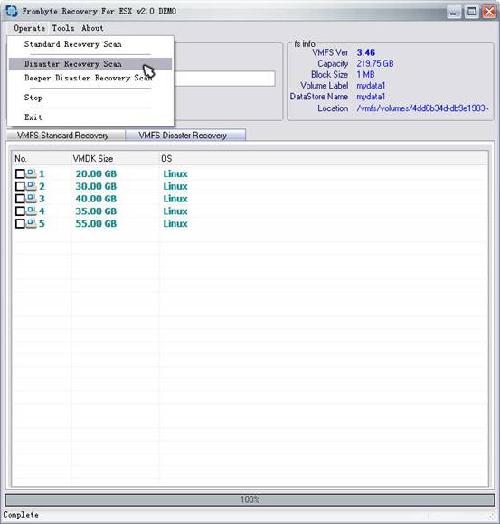Open the Operate menu

(x=29, y=28)
